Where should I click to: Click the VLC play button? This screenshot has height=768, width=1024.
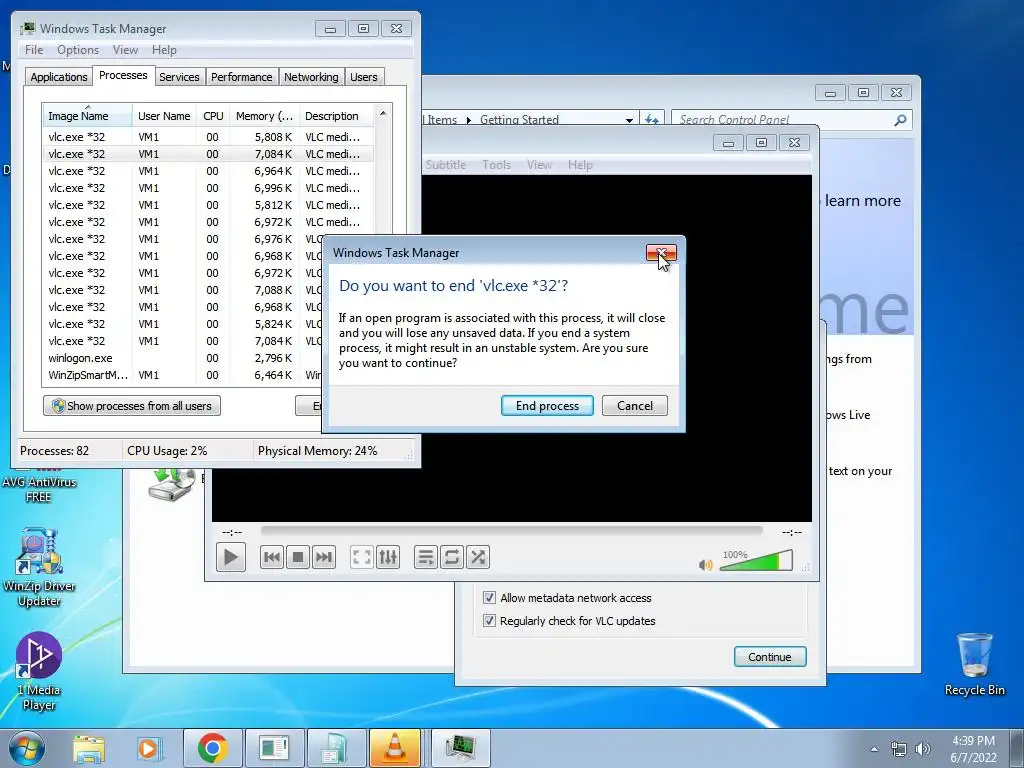pyautogui.click(x=231, y=557)
